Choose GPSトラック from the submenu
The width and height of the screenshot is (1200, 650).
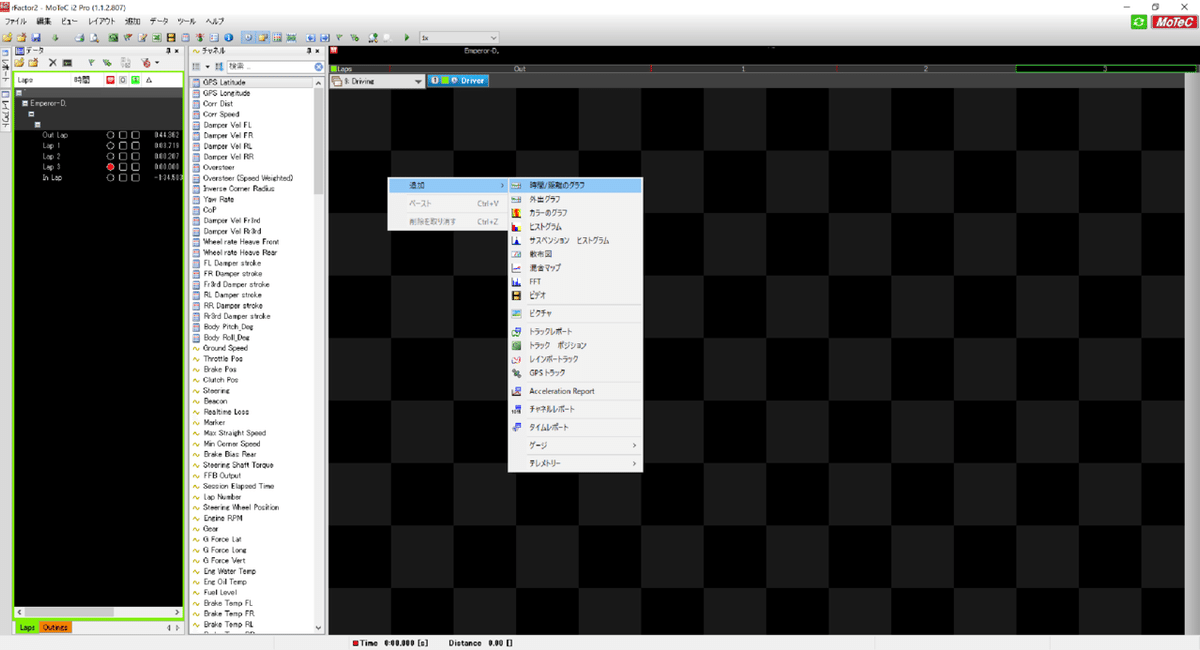[x=575, y=372]
